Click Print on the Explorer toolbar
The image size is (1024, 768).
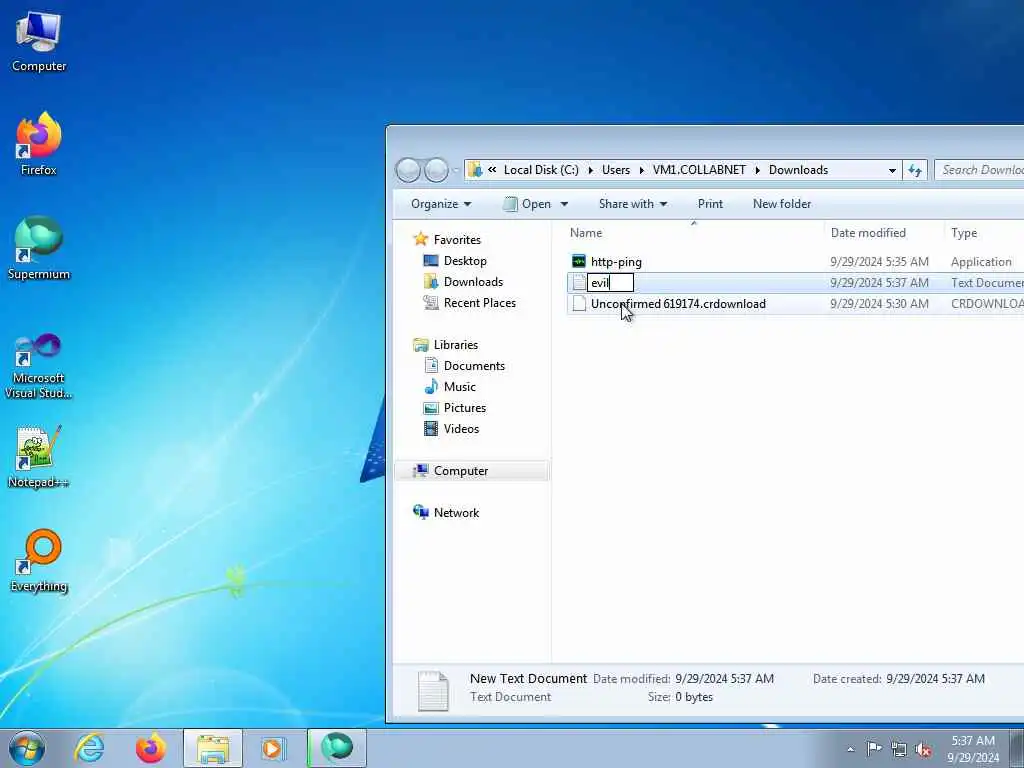click(x=710, y=204)
